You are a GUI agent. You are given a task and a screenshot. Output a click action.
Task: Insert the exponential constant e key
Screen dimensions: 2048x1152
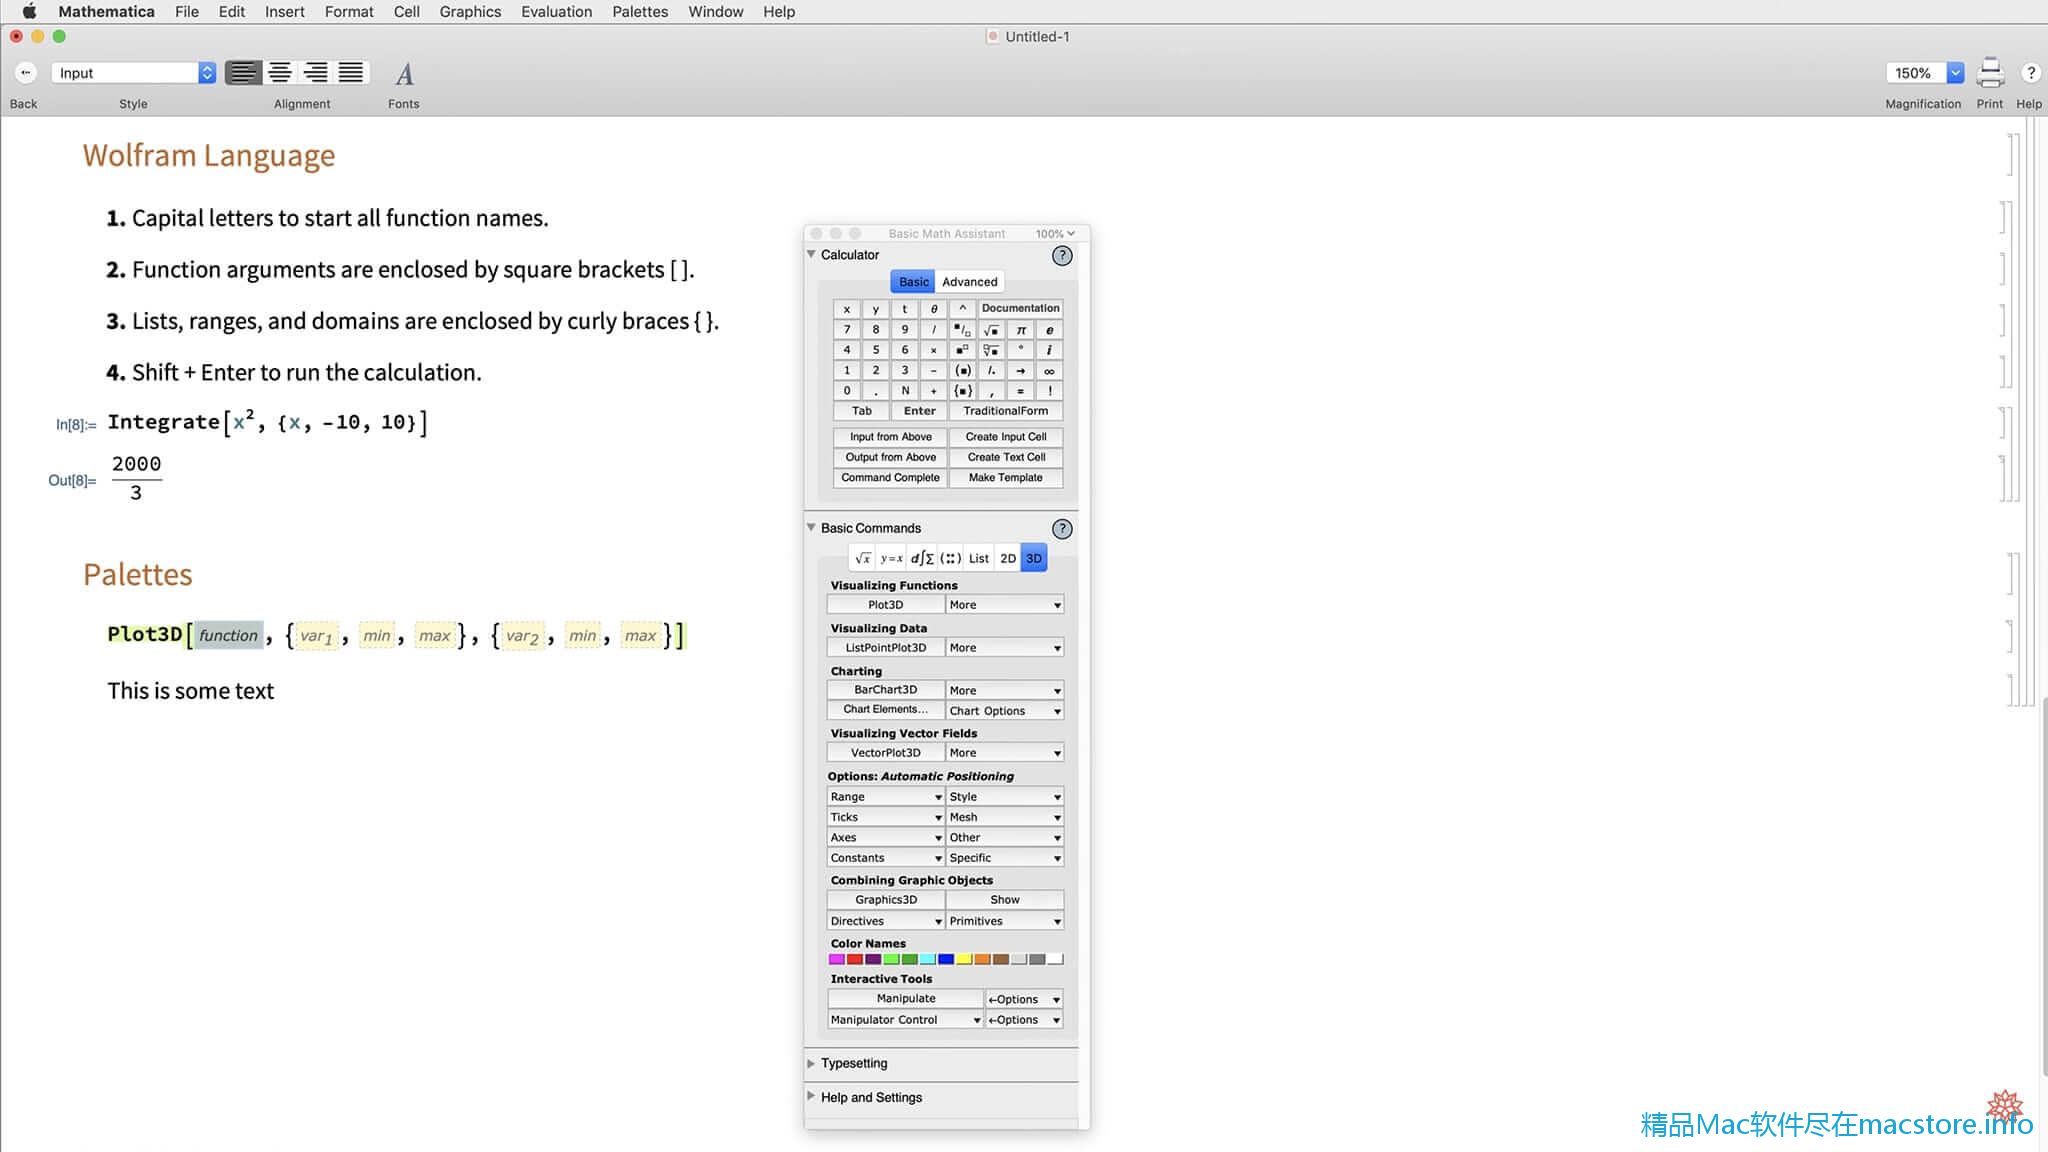(1049, 330)
